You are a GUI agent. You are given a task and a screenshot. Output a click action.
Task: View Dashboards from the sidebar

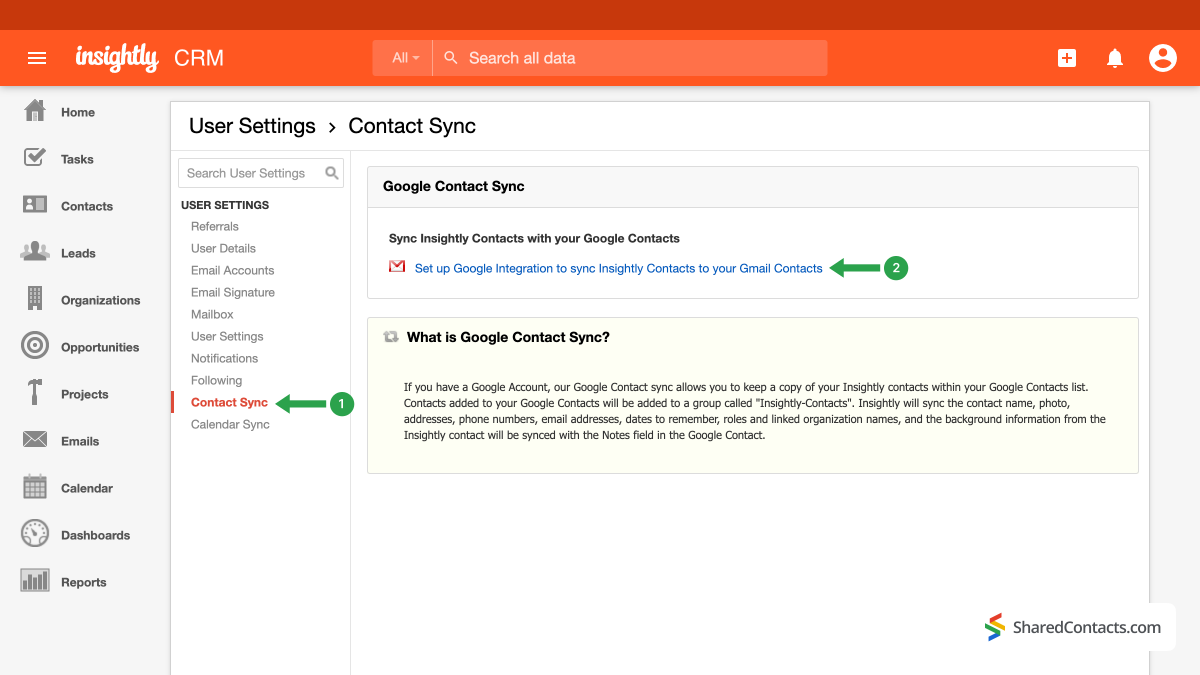[x=96, y=536]
